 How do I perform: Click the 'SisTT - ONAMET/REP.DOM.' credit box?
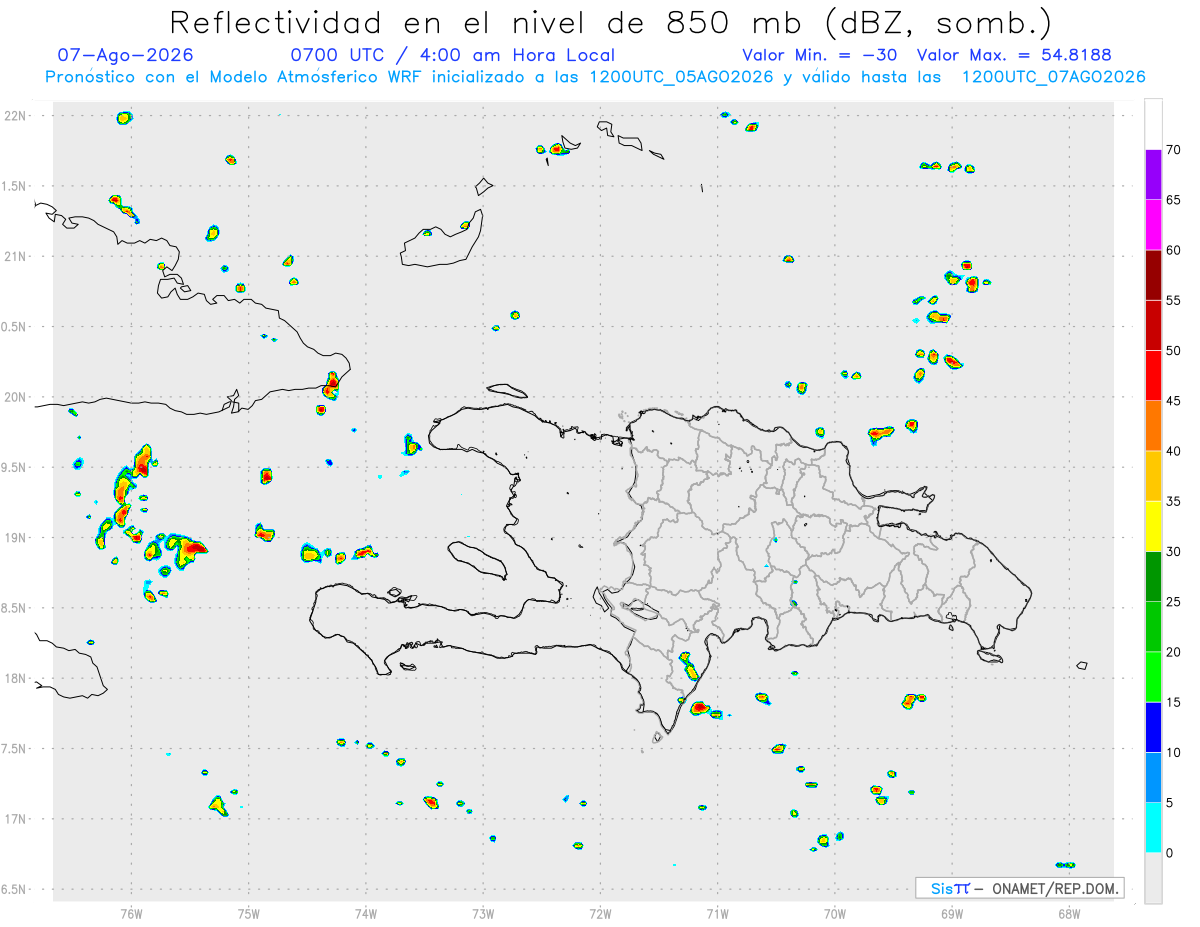click(1019, 888)
